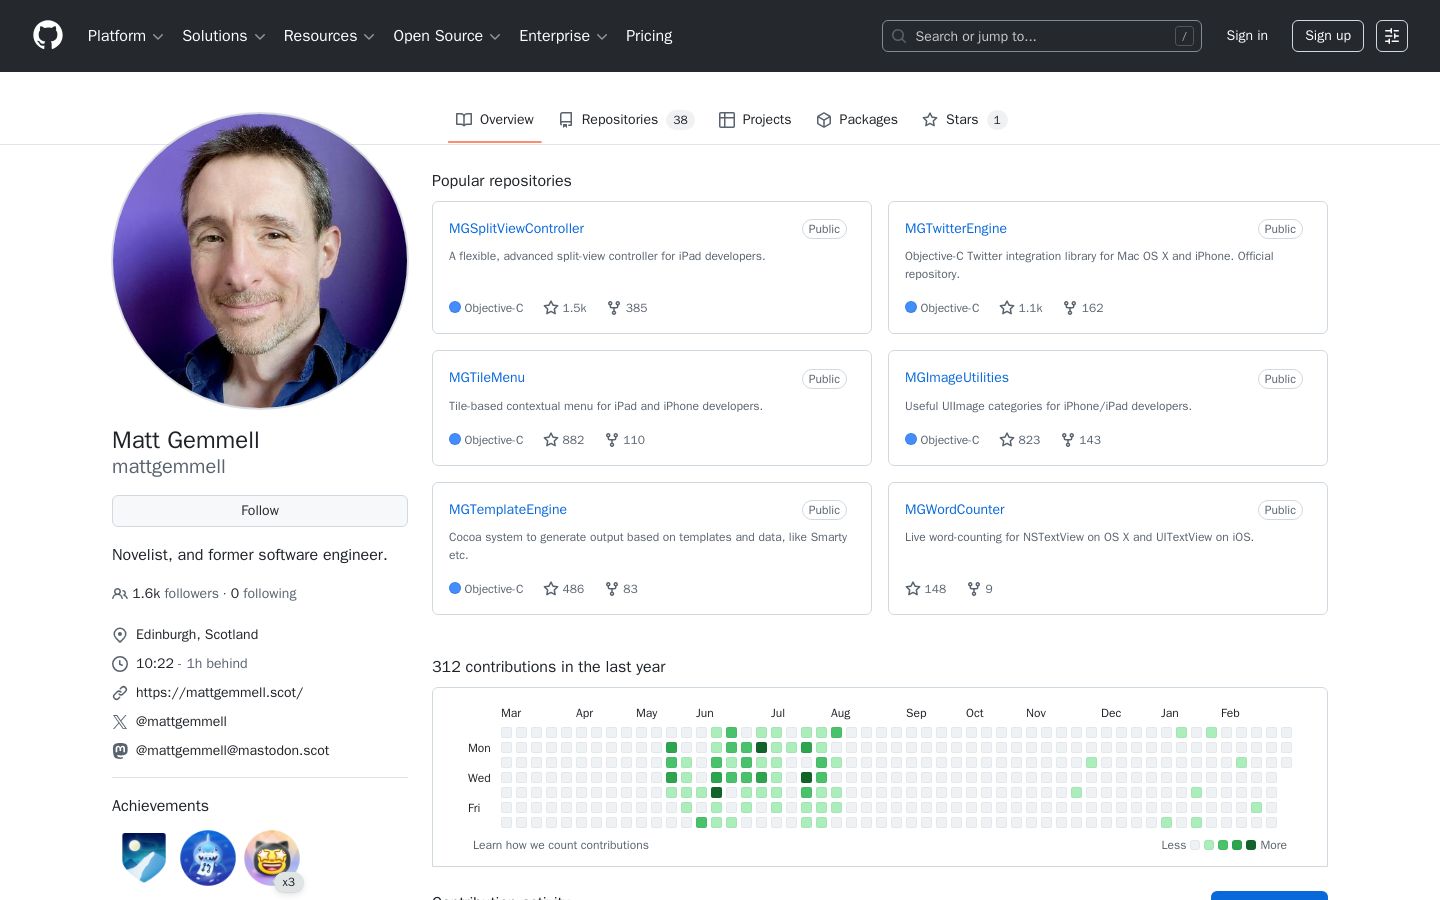
Task: Click Matt Gemmell's profile avatar
Action: (260, 261)
